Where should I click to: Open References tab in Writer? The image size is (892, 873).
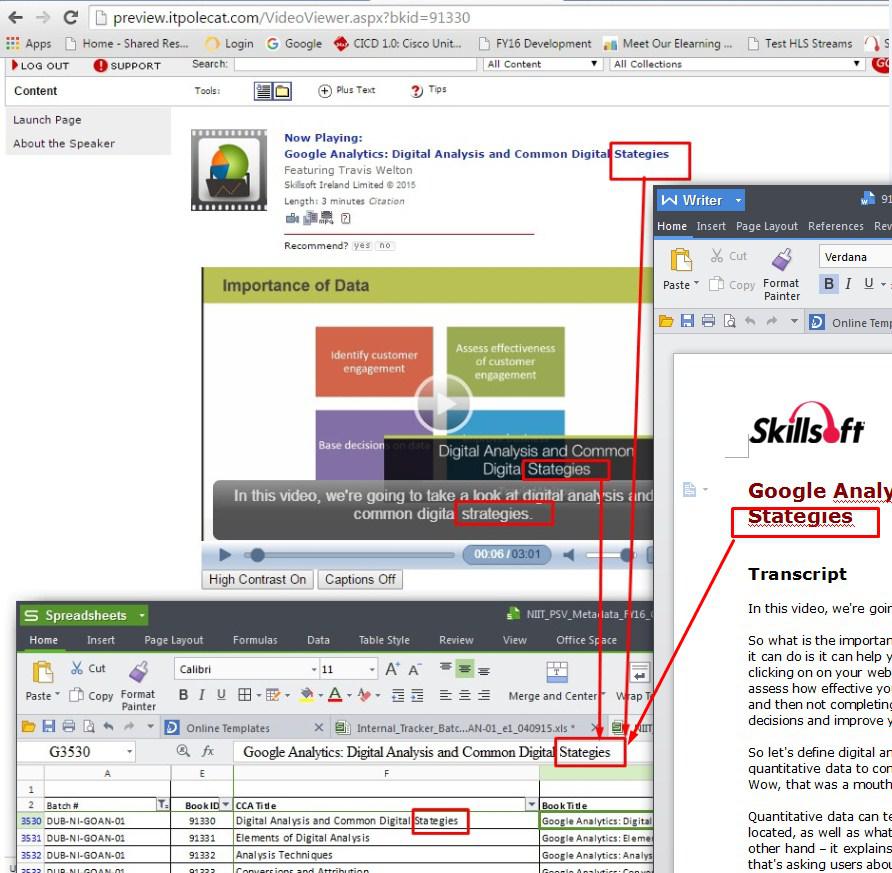[x=835, y=226]
